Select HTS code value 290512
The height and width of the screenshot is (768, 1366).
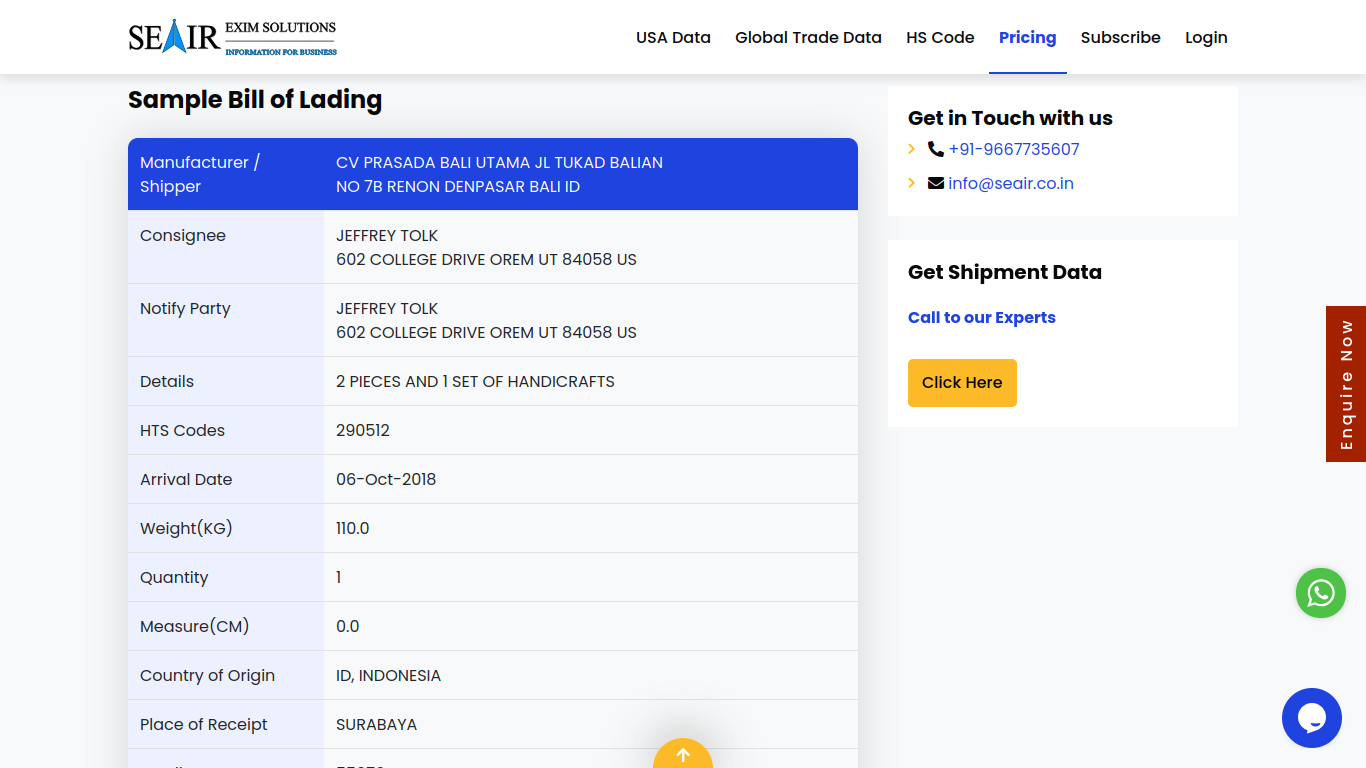[363, 430]
